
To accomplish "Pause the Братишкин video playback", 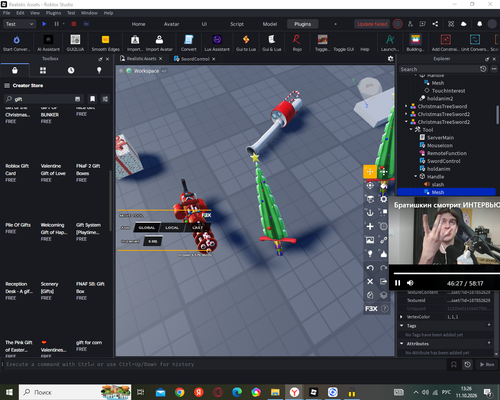I will point(397,283).
